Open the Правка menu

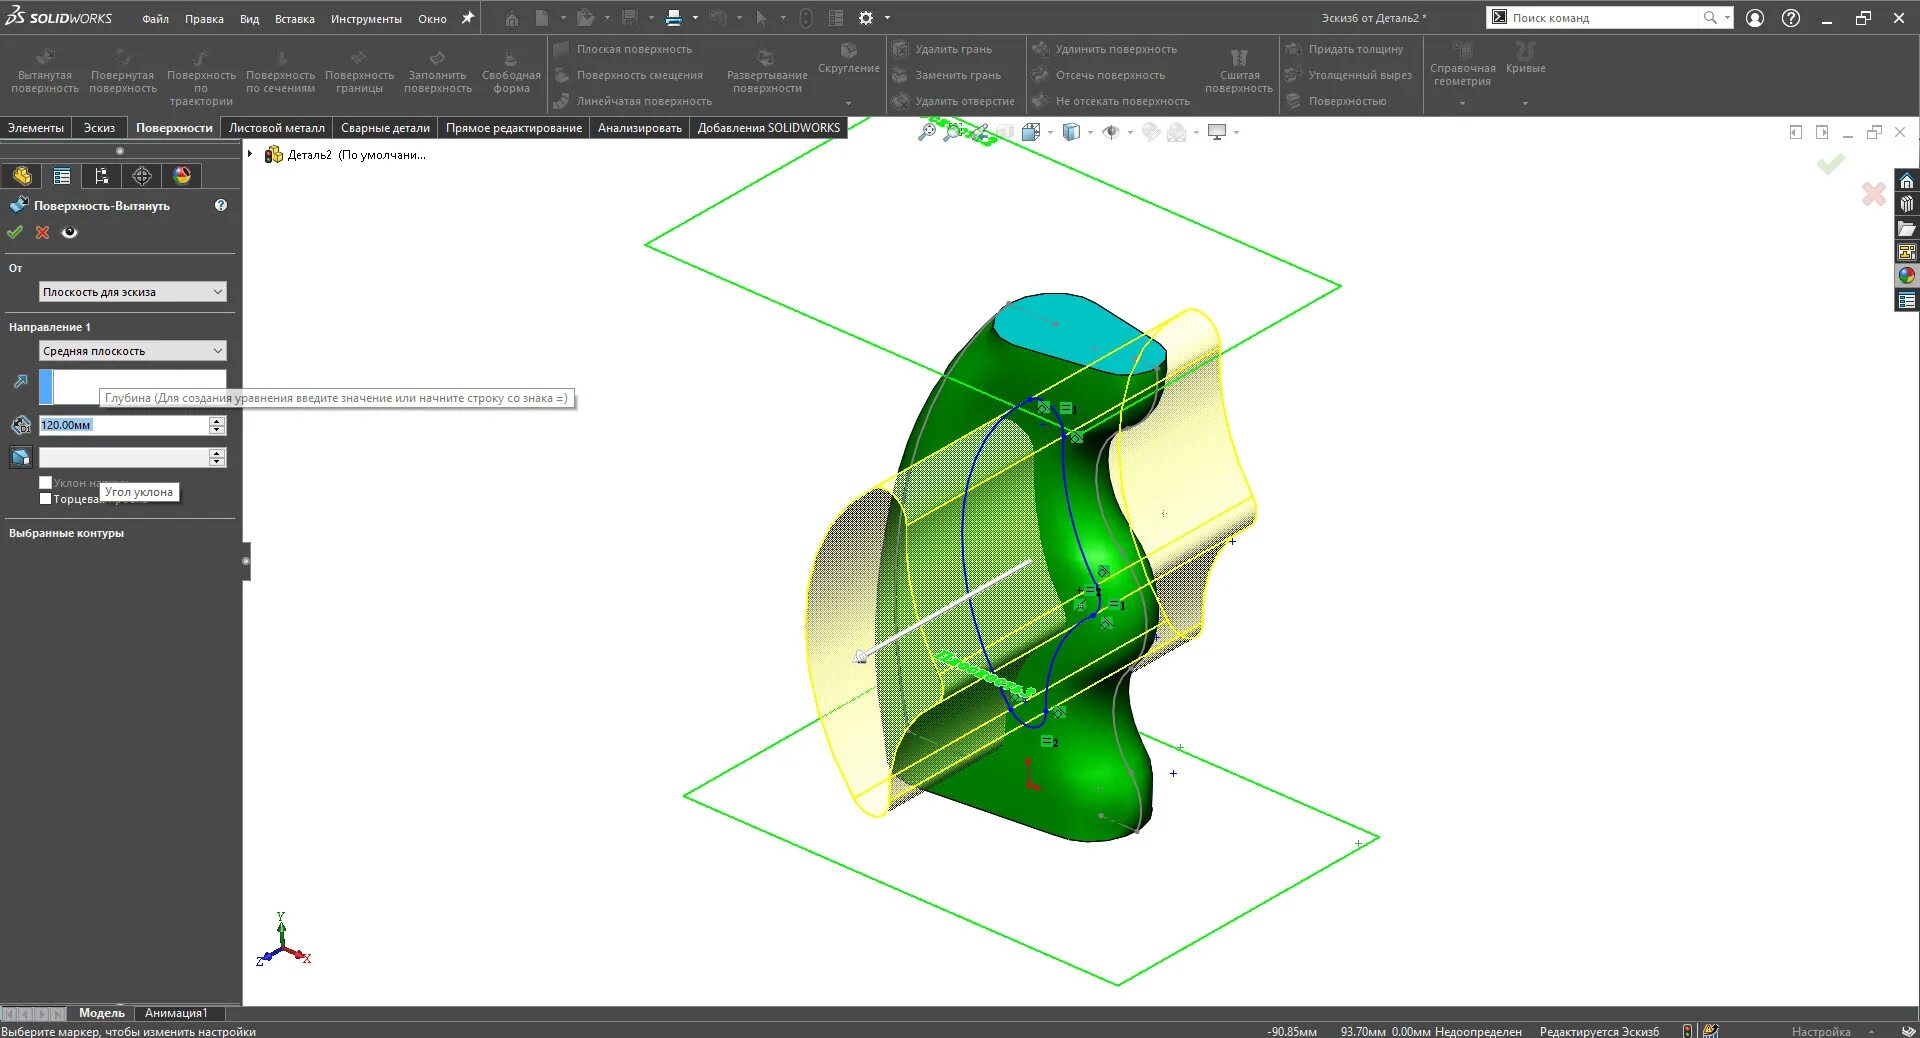click(x=204, y=19)
